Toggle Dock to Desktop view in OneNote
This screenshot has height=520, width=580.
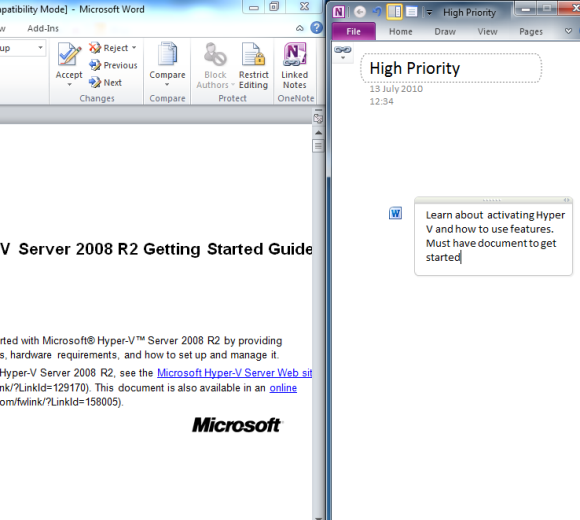(x=395, y=12)
